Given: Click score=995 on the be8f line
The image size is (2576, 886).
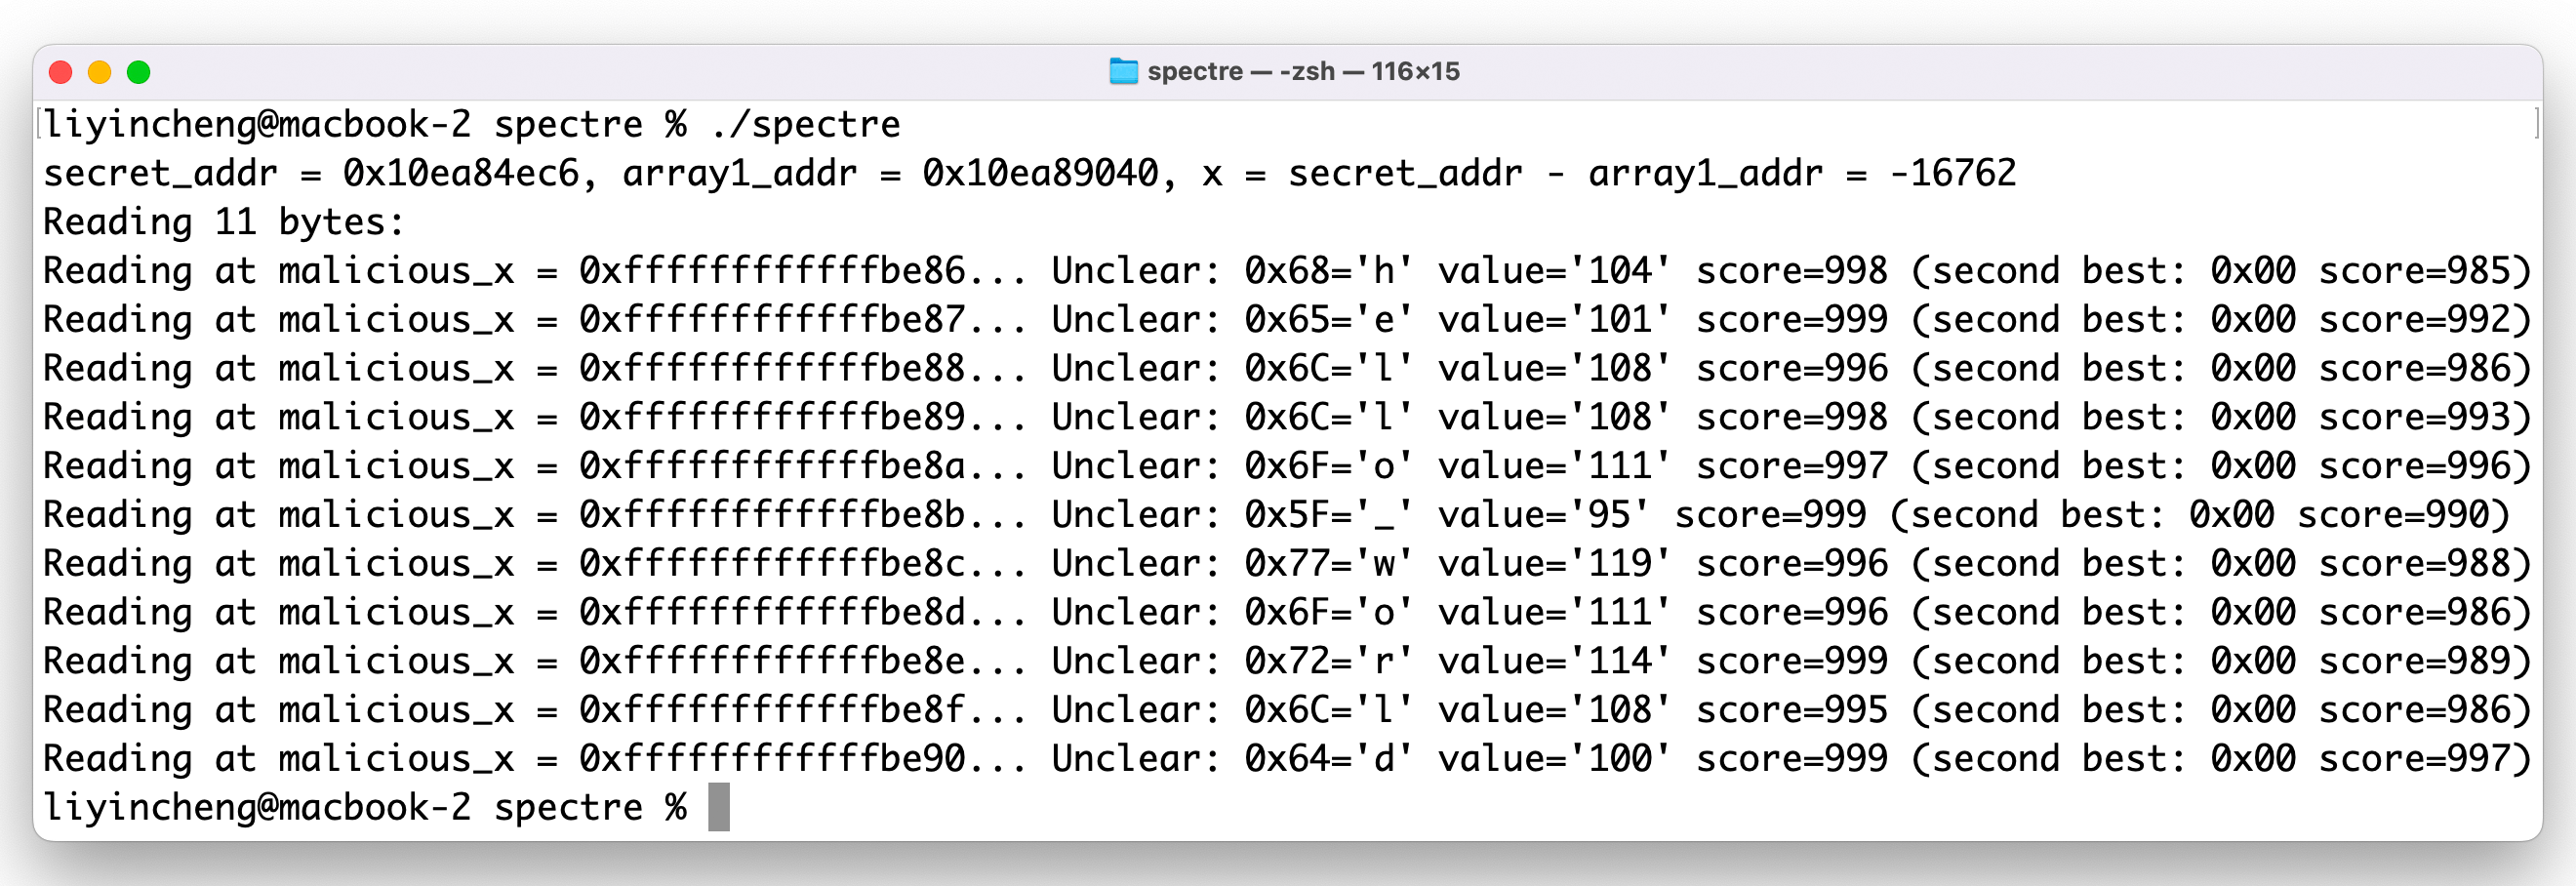Looking at the screenshot, I should (1791, 710).
